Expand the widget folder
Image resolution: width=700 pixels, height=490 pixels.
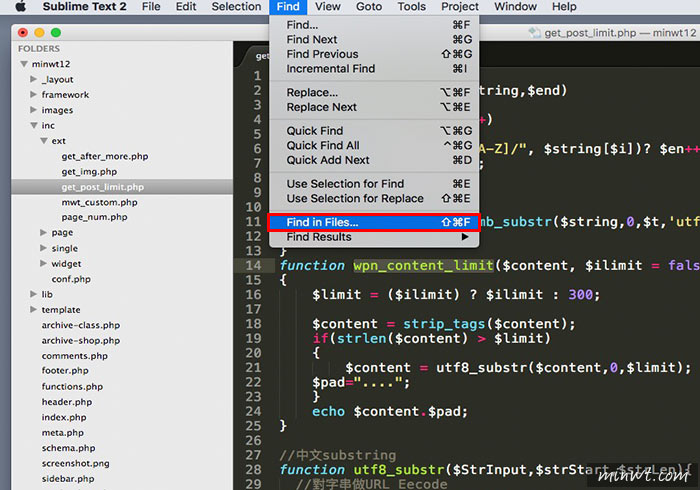coord(43,264)
